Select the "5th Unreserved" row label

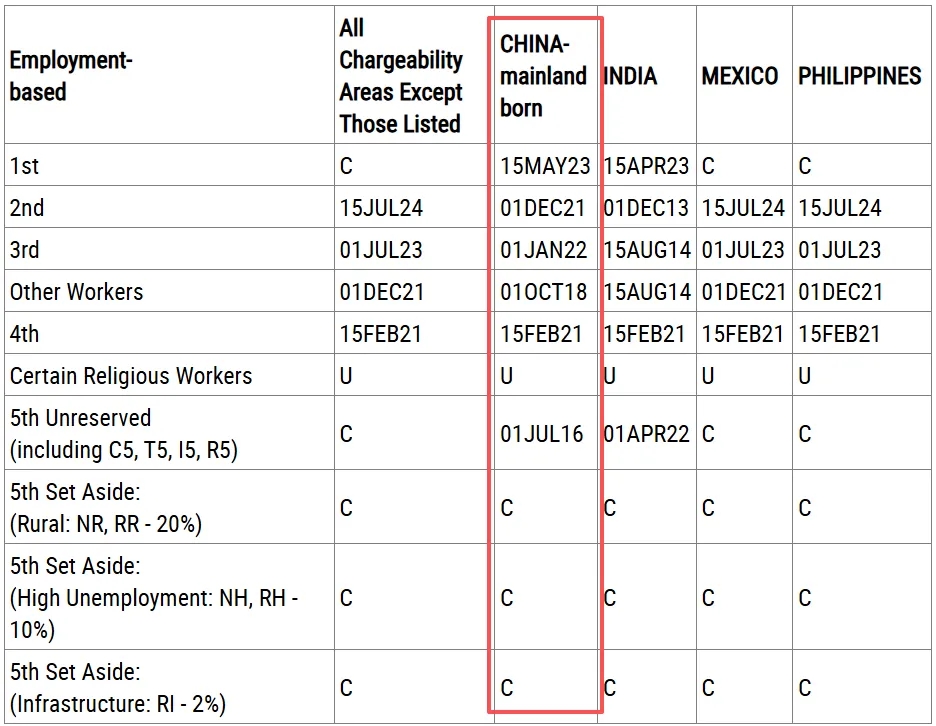tap(80, 418)
